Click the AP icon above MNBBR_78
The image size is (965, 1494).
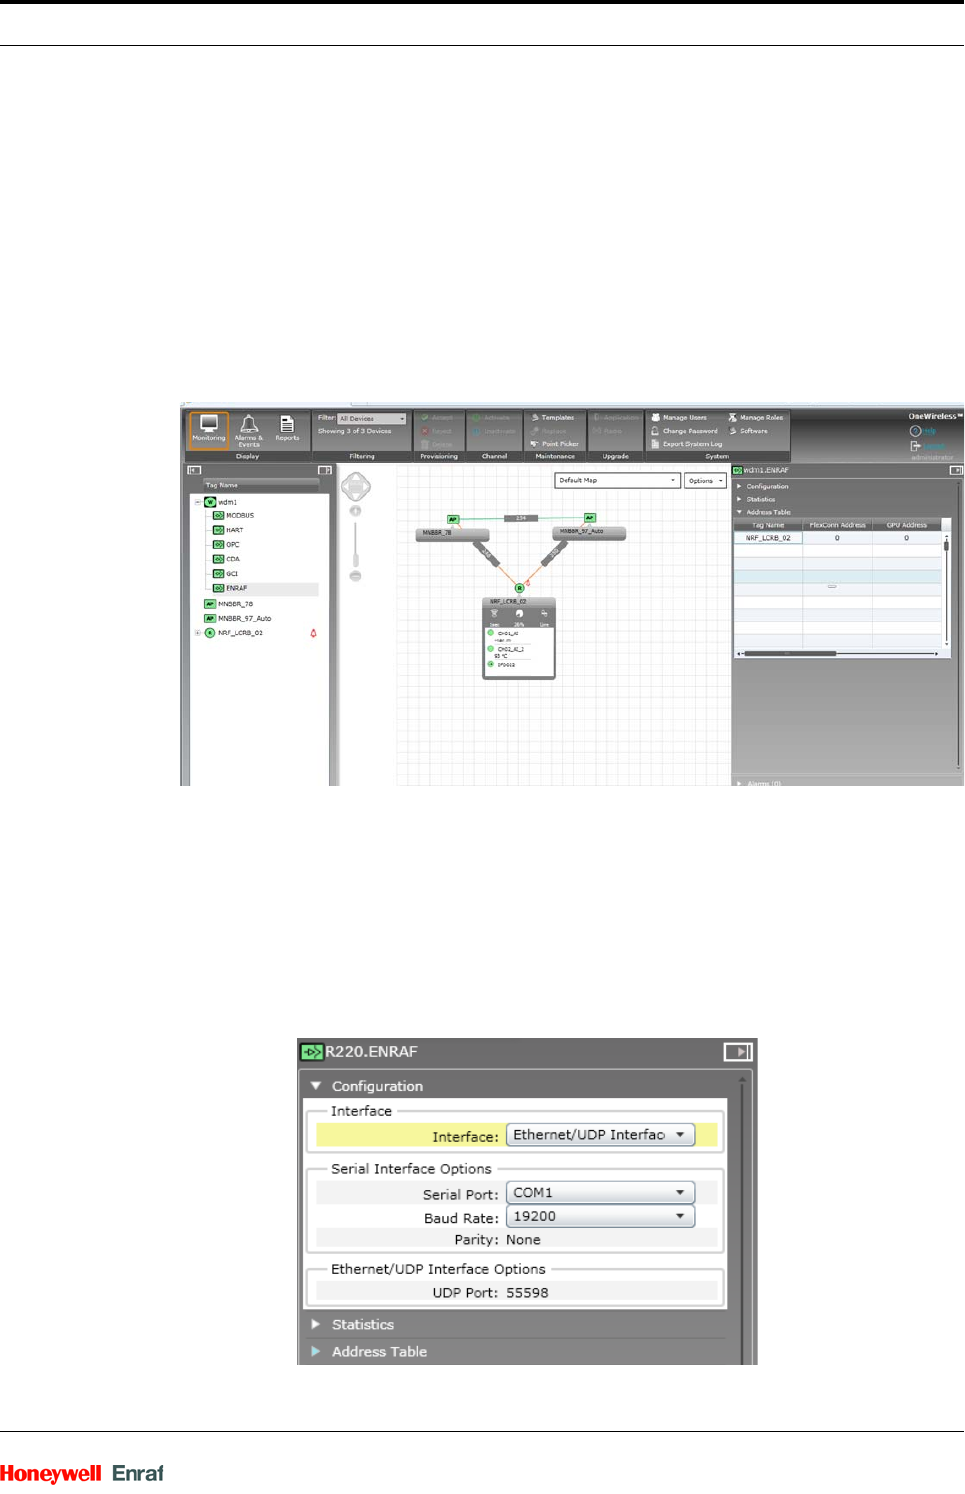point(453,519)
